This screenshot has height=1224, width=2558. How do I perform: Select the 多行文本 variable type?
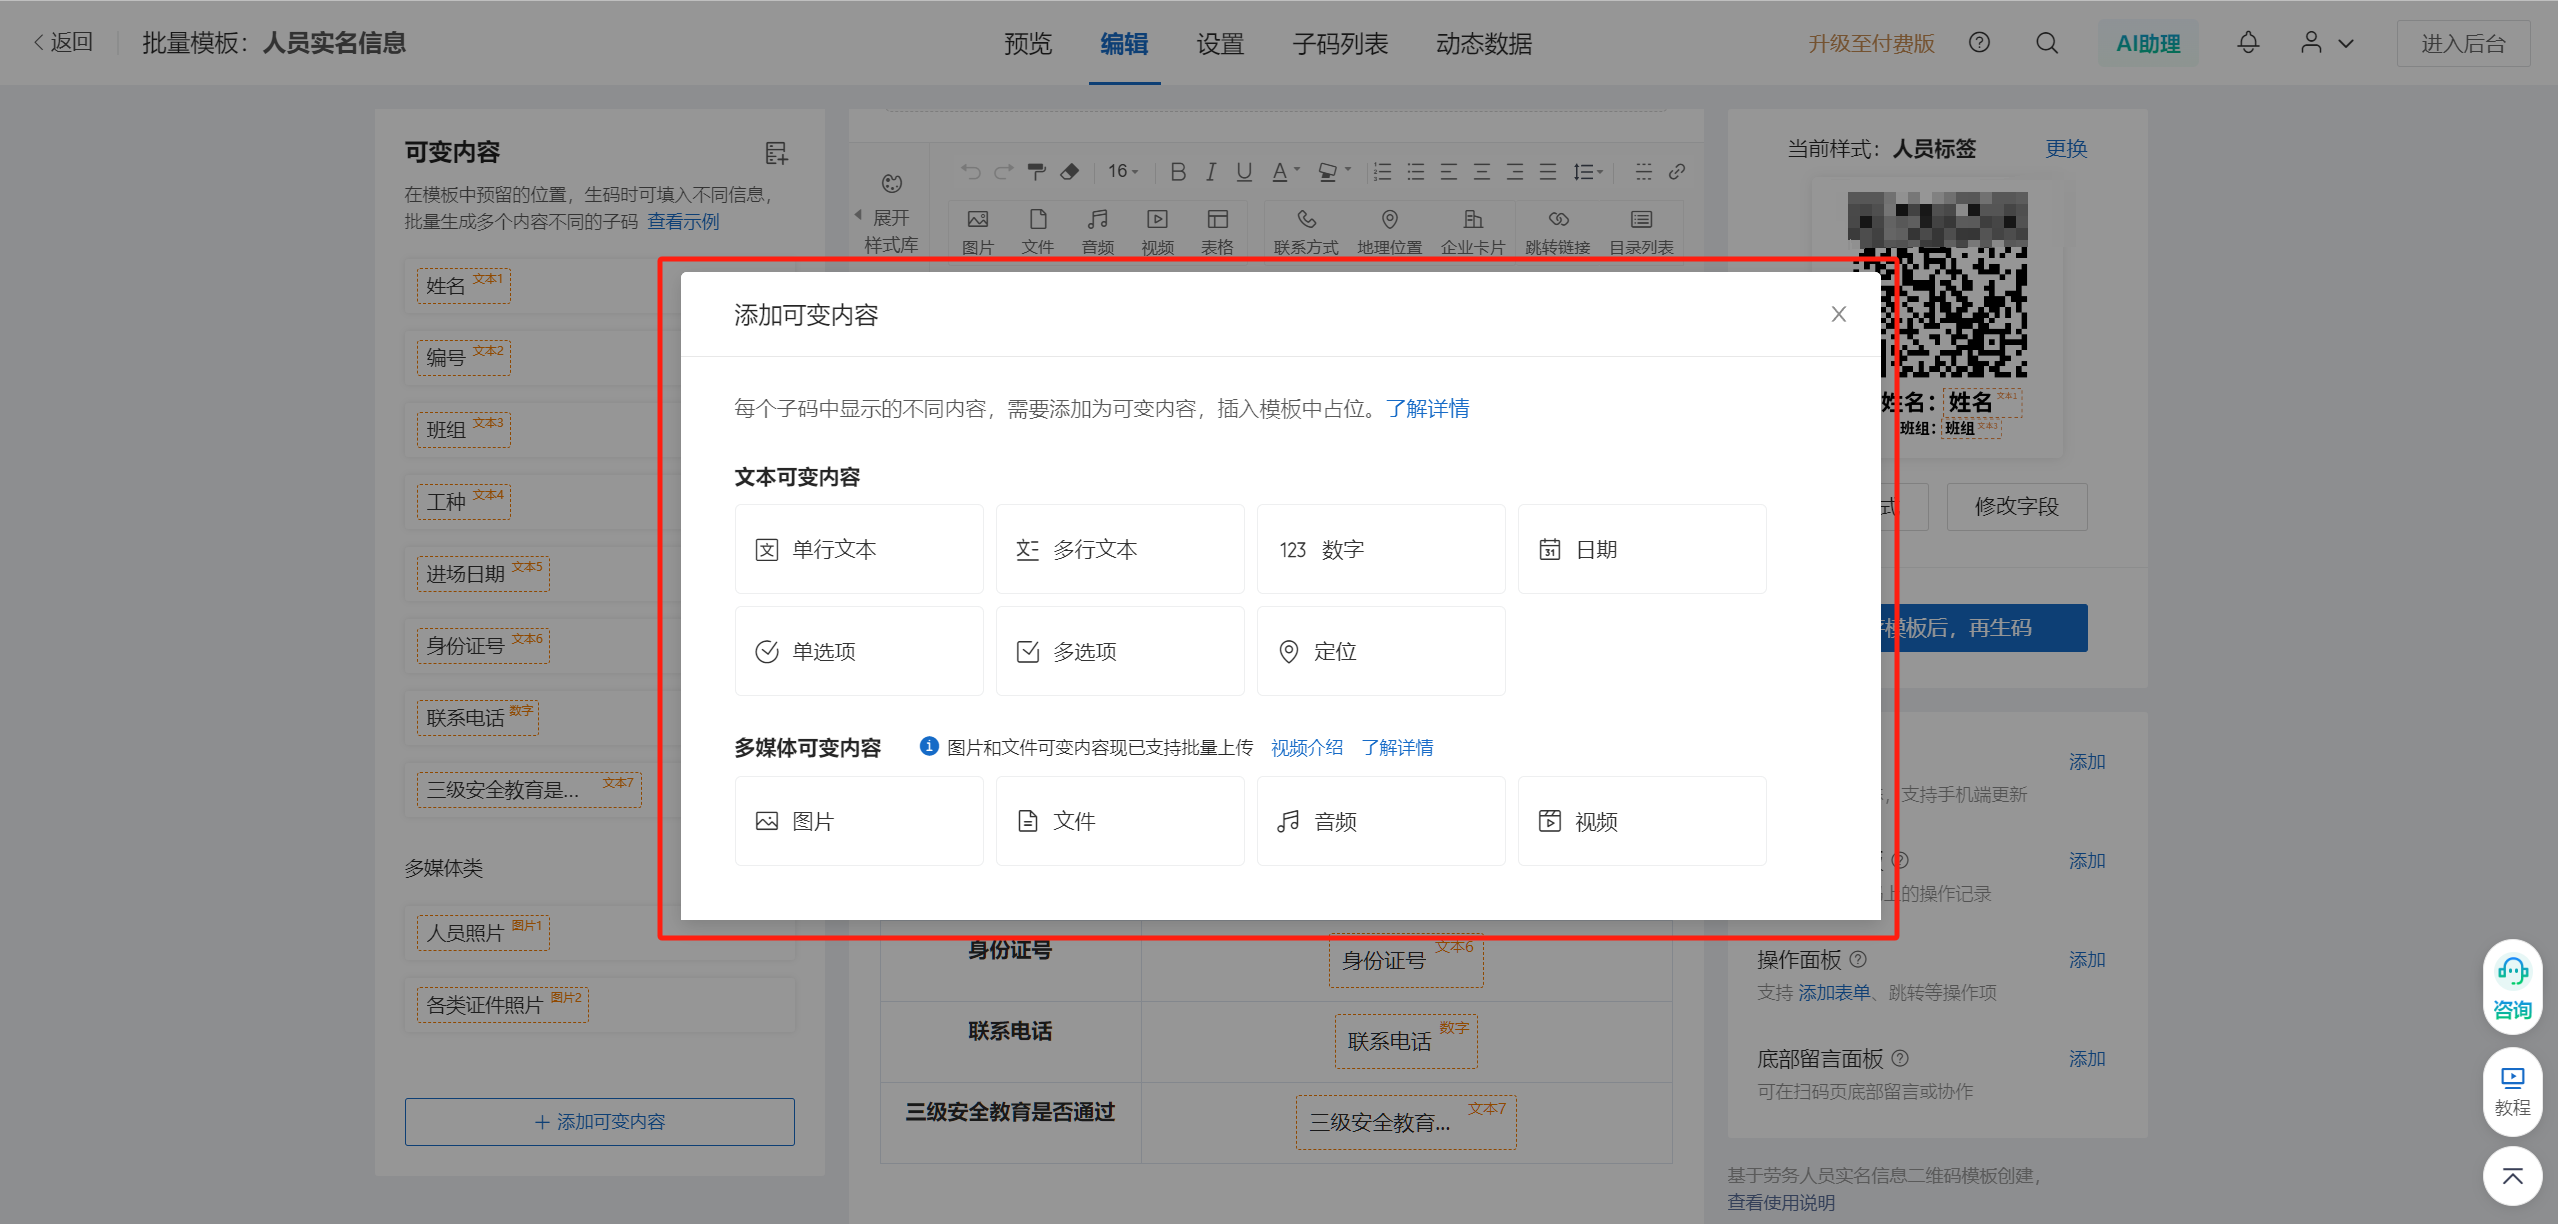(x=1120, y=550)
